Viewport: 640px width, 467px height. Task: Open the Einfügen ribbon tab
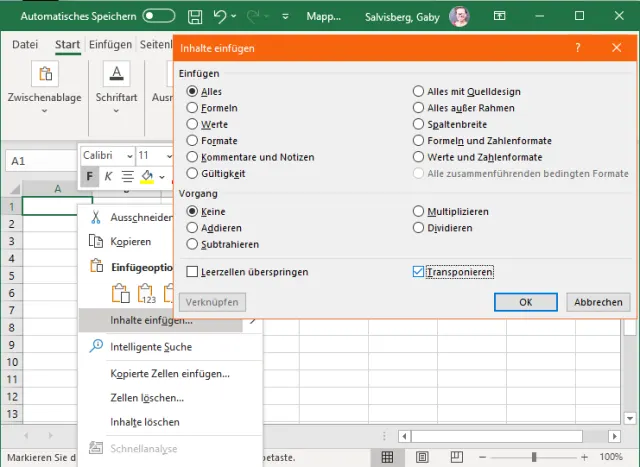click(x=110, y=45)
